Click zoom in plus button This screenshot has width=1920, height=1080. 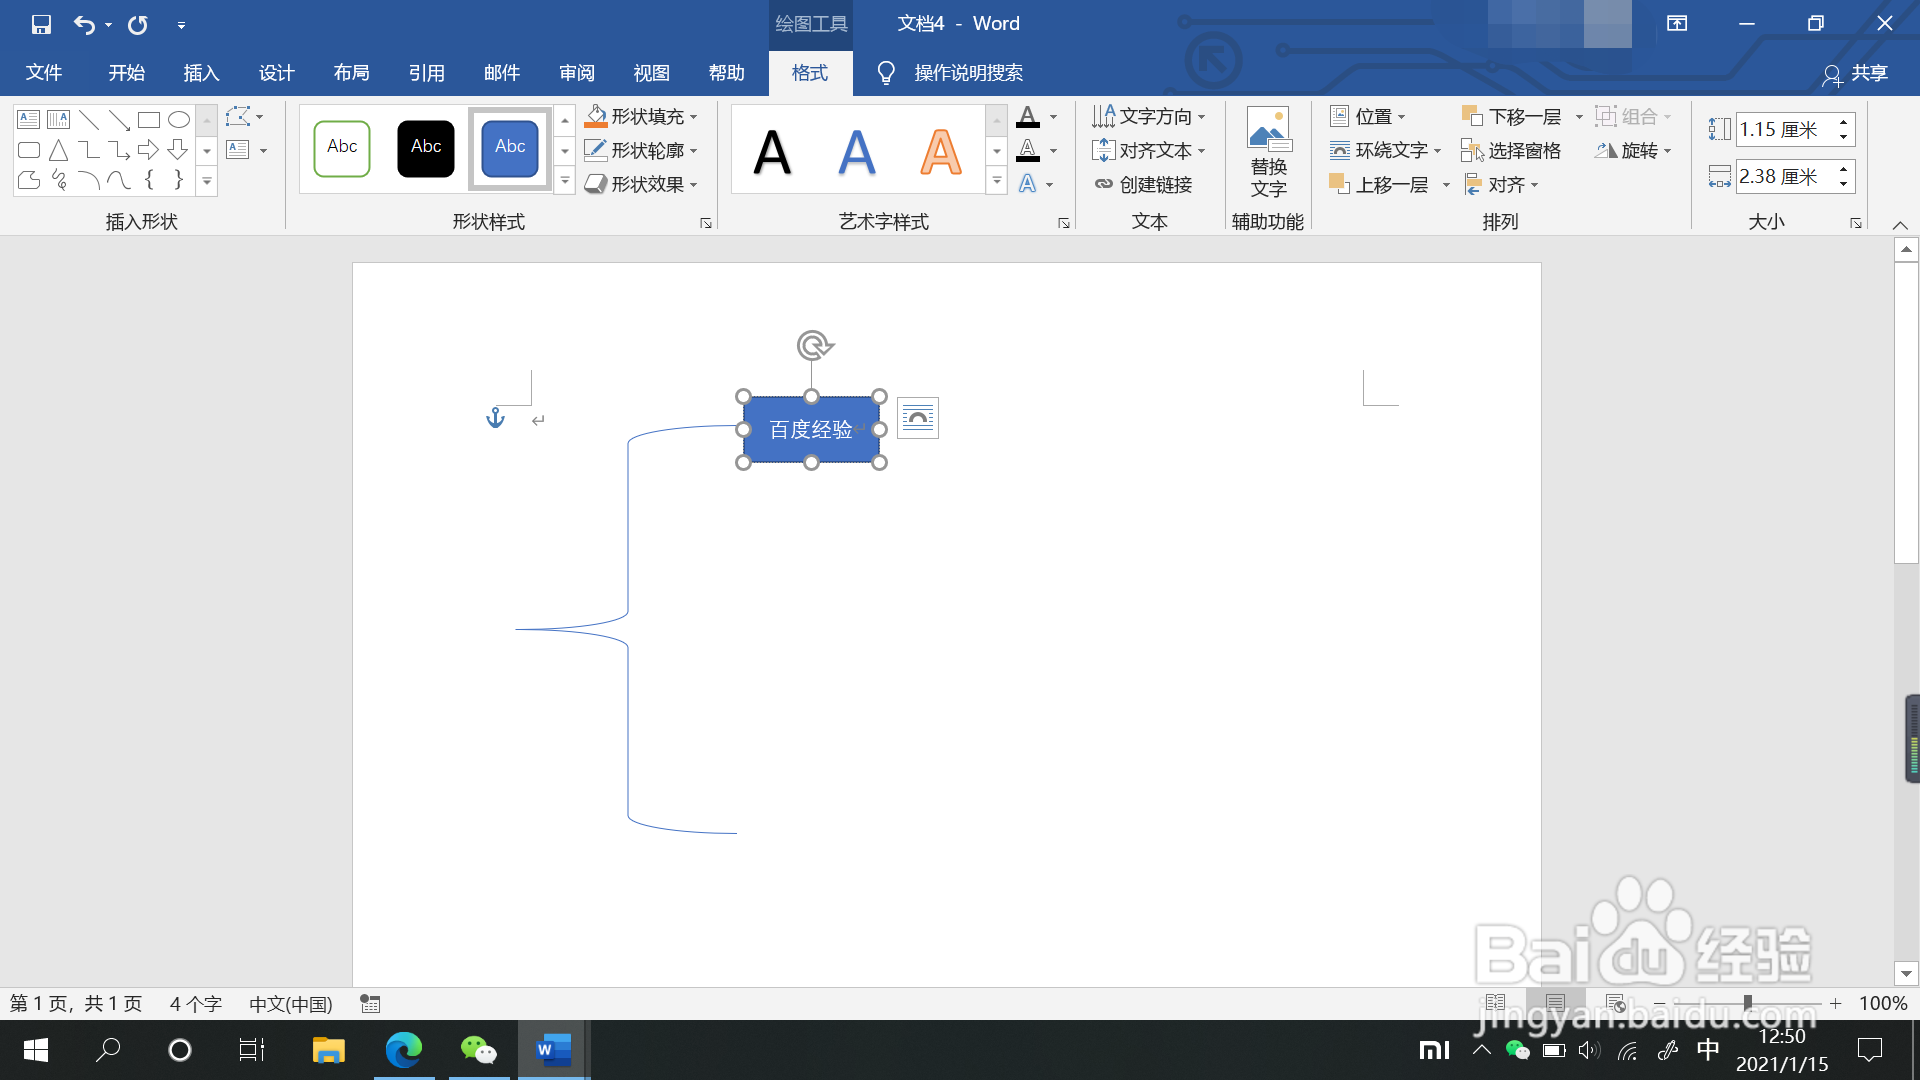pyautogui.click(x=1835, y=1003)
